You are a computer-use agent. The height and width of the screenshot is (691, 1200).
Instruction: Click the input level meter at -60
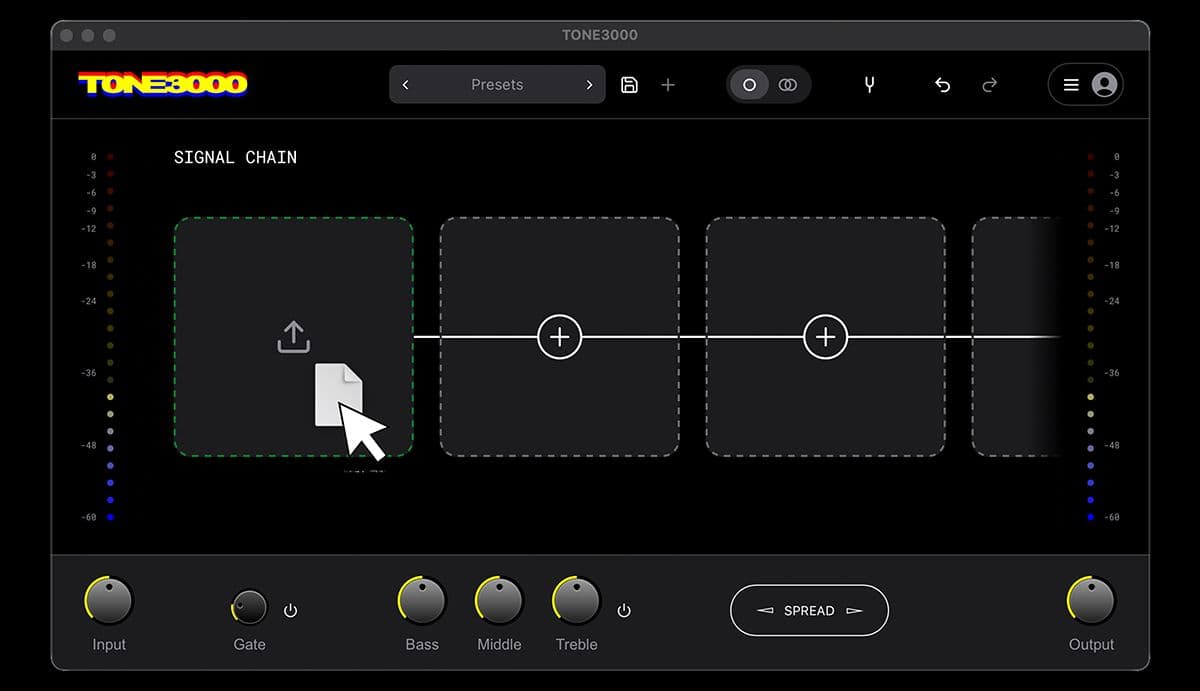(110, 517)
